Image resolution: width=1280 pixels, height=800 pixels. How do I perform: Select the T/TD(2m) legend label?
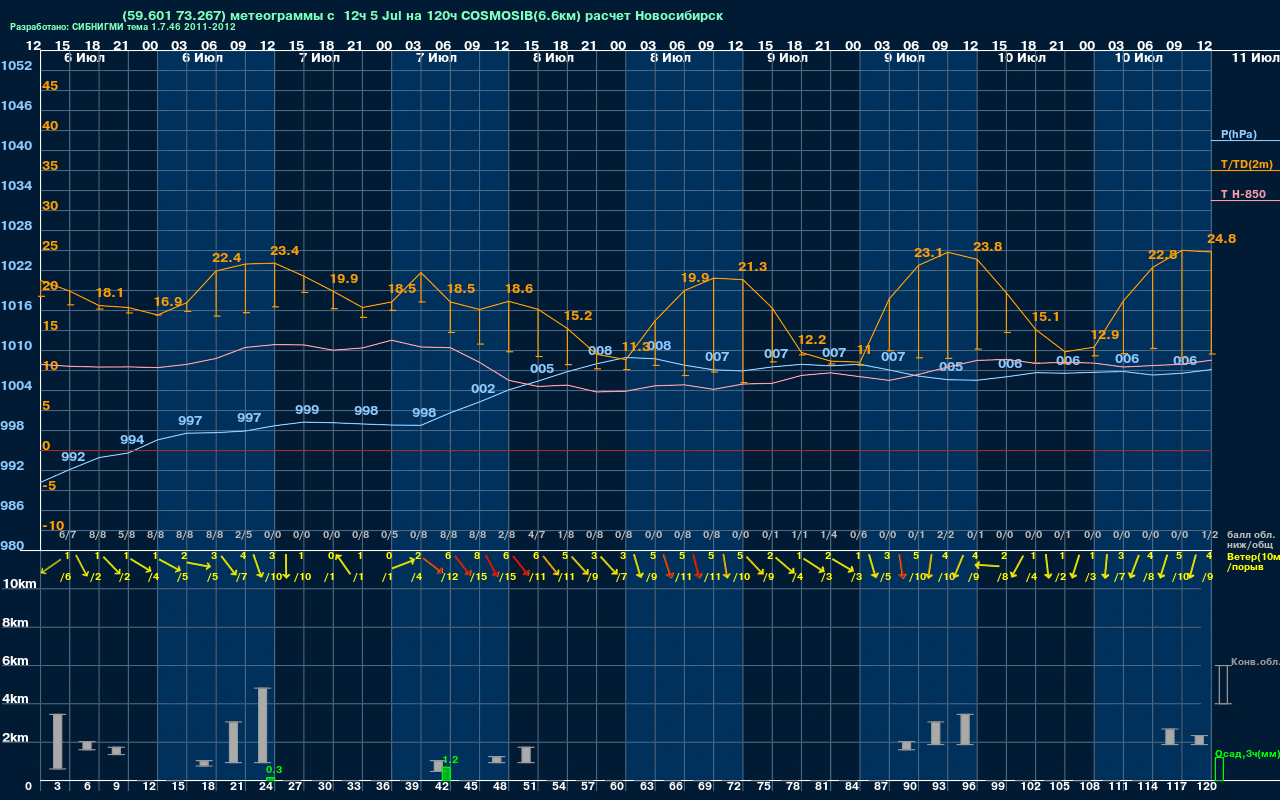pyautogui.click(x=1246, y=164)
